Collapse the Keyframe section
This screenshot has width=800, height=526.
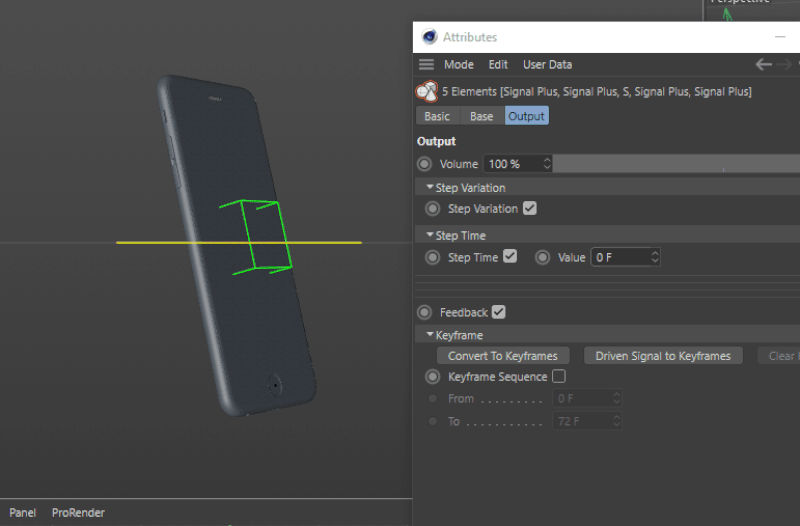[x=430, y=335]
